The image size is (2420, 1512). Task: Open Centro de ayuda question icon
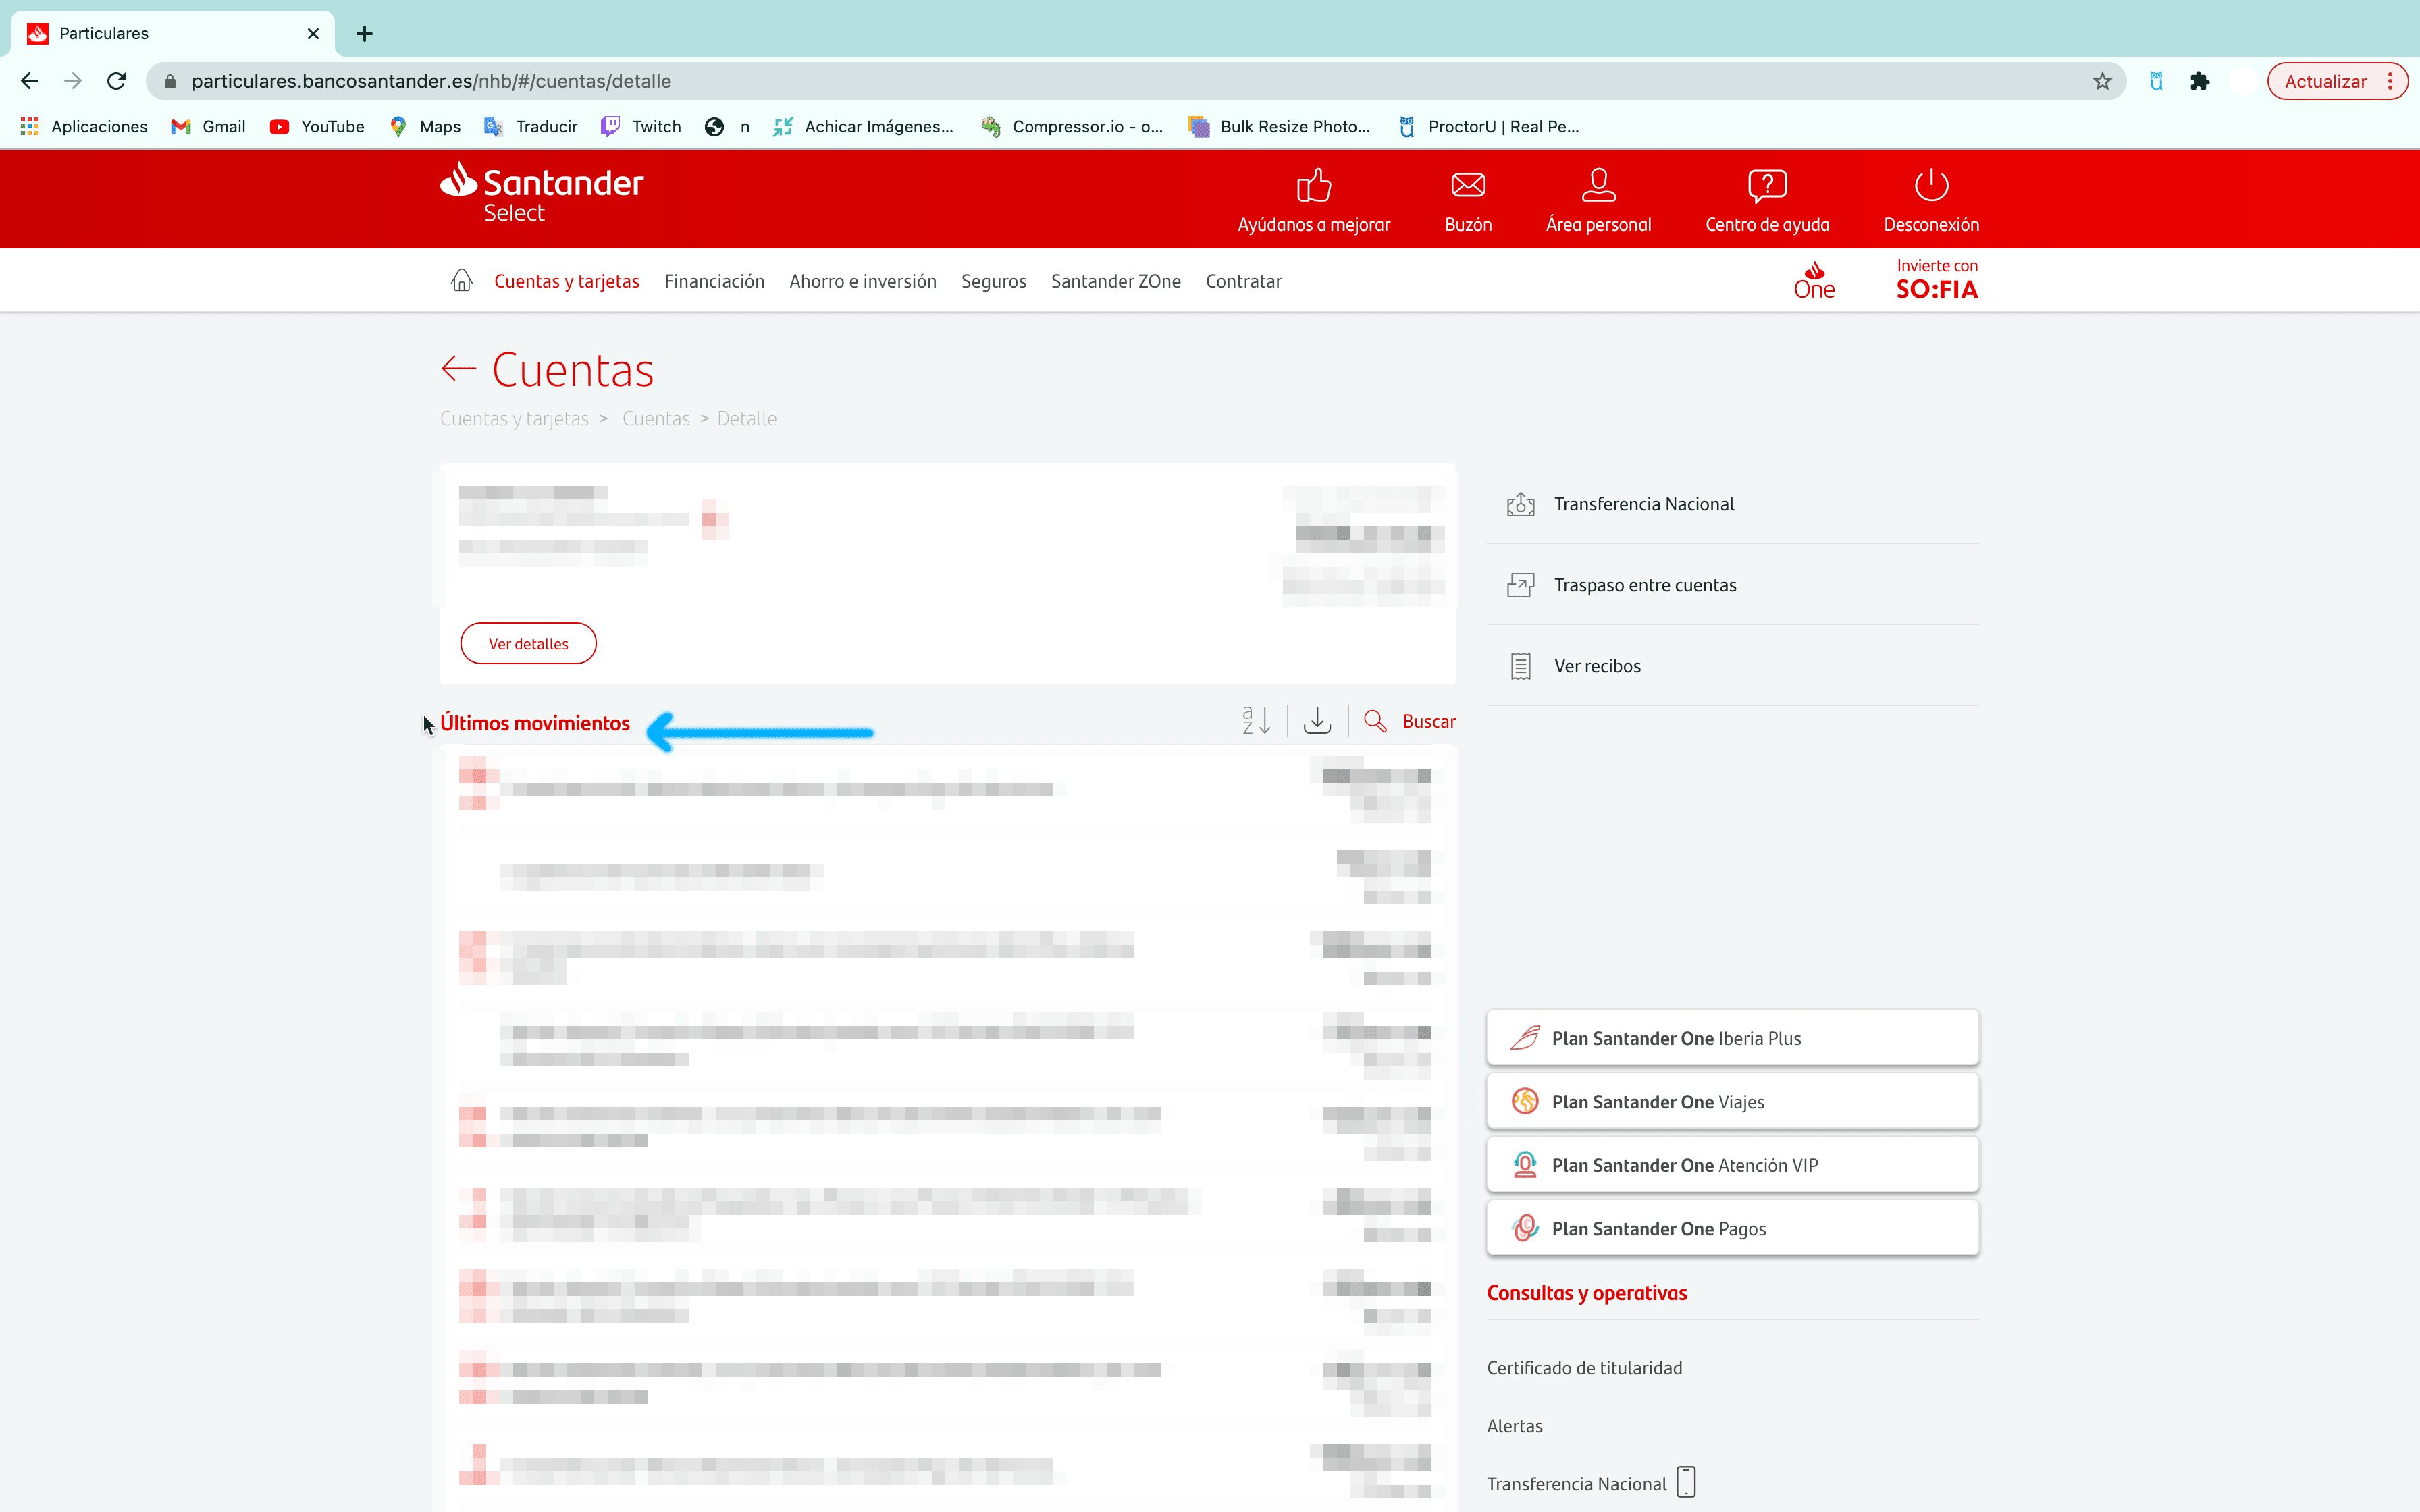tap(1766, 186)
